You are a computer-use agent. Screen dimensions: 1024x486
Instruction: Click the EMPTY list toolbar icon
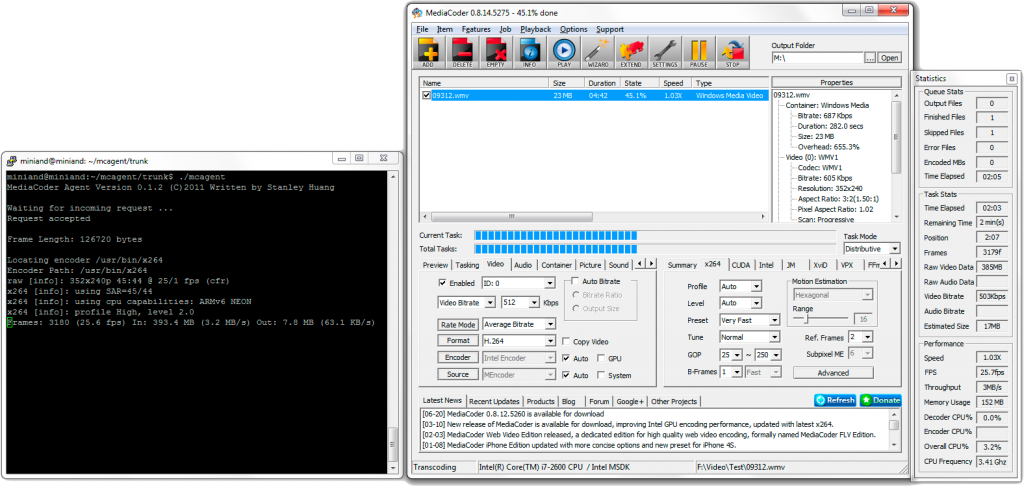point(496,52)
